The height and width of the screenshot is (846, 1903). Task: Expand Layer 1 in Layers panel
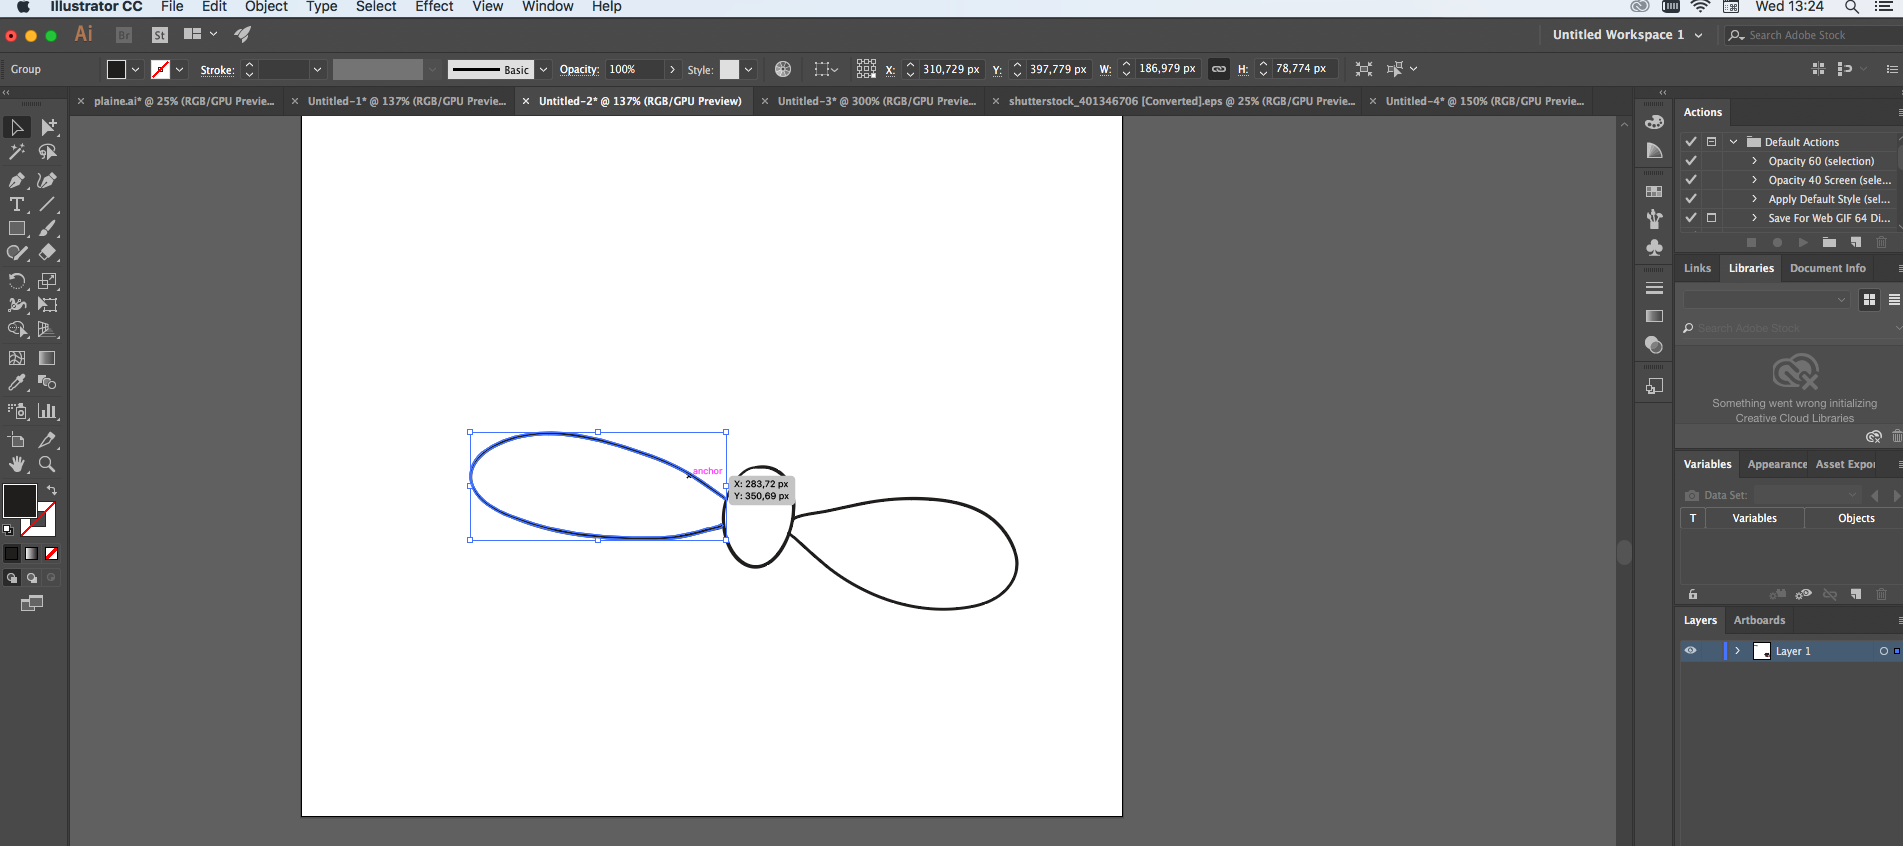(1738, 651)
